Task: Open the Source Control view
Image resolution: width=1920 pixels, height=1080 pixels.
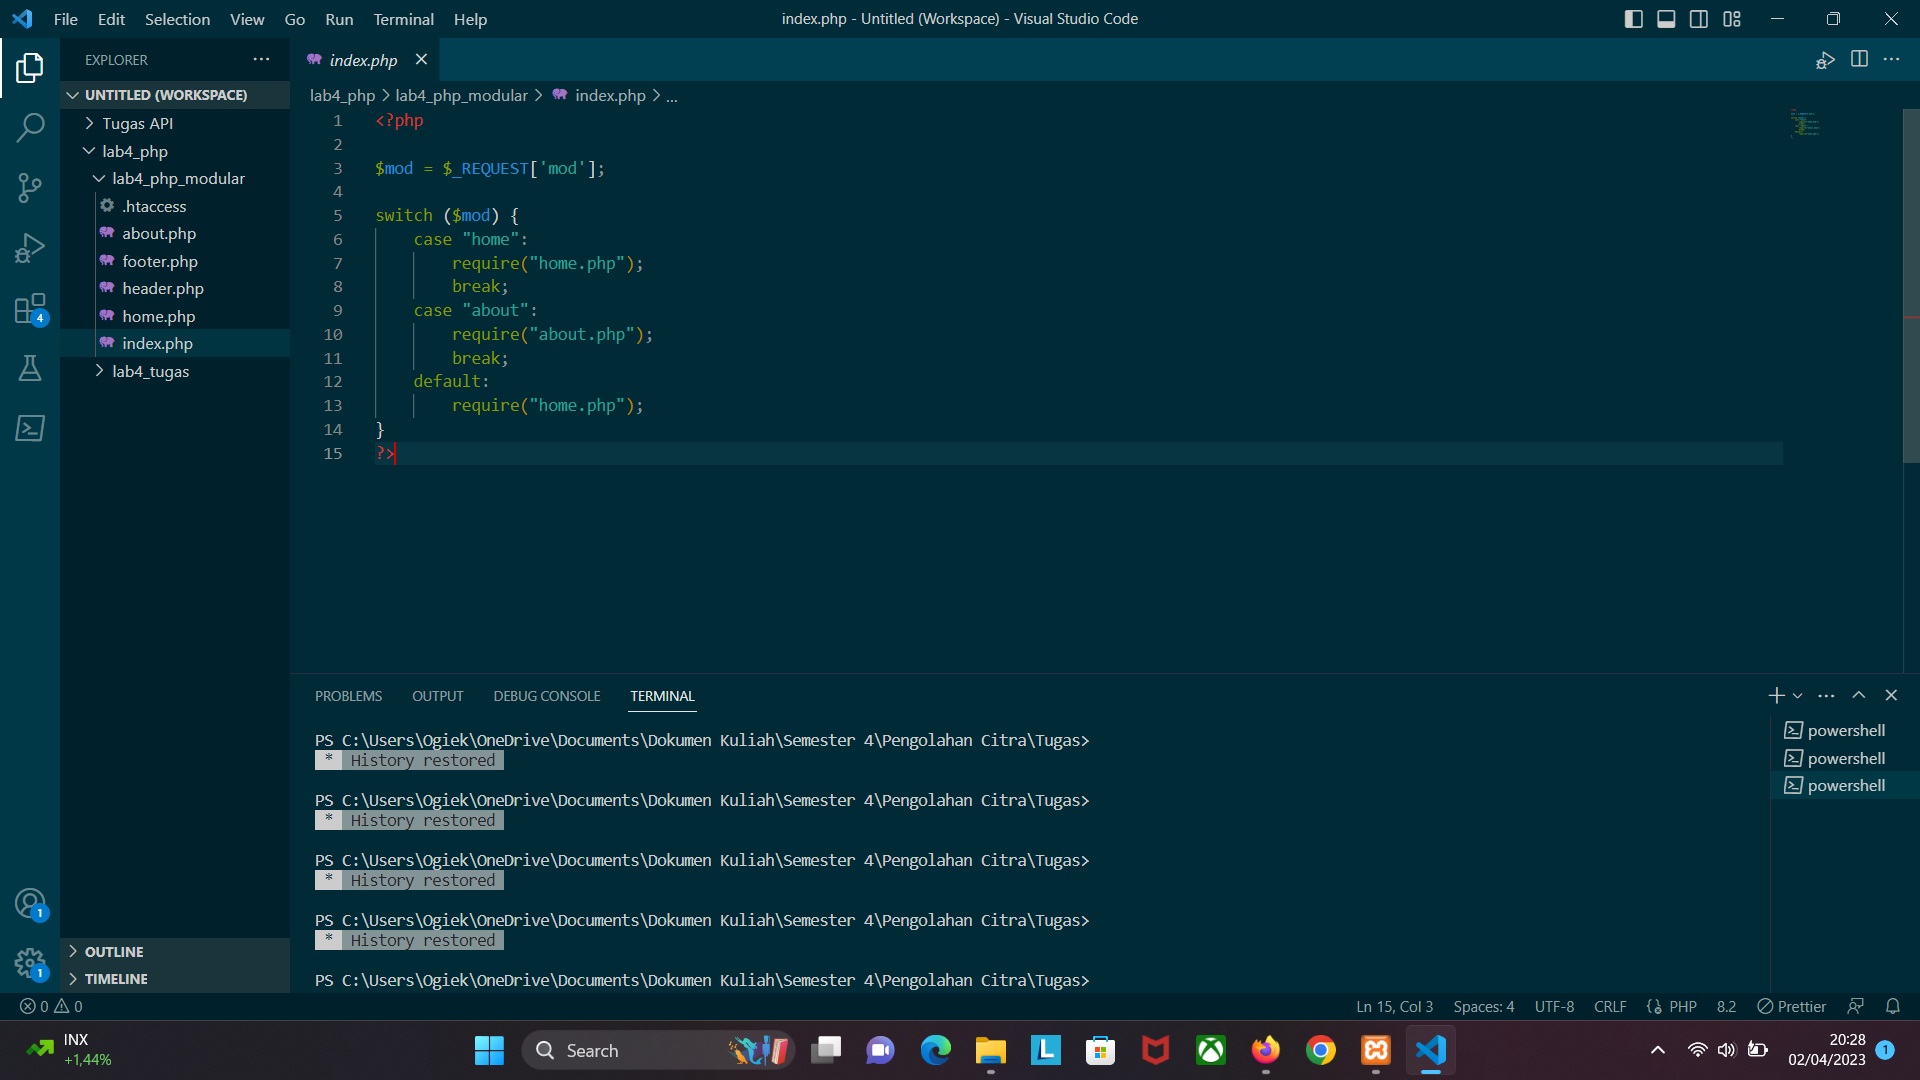Action: [x=30, y=187]
